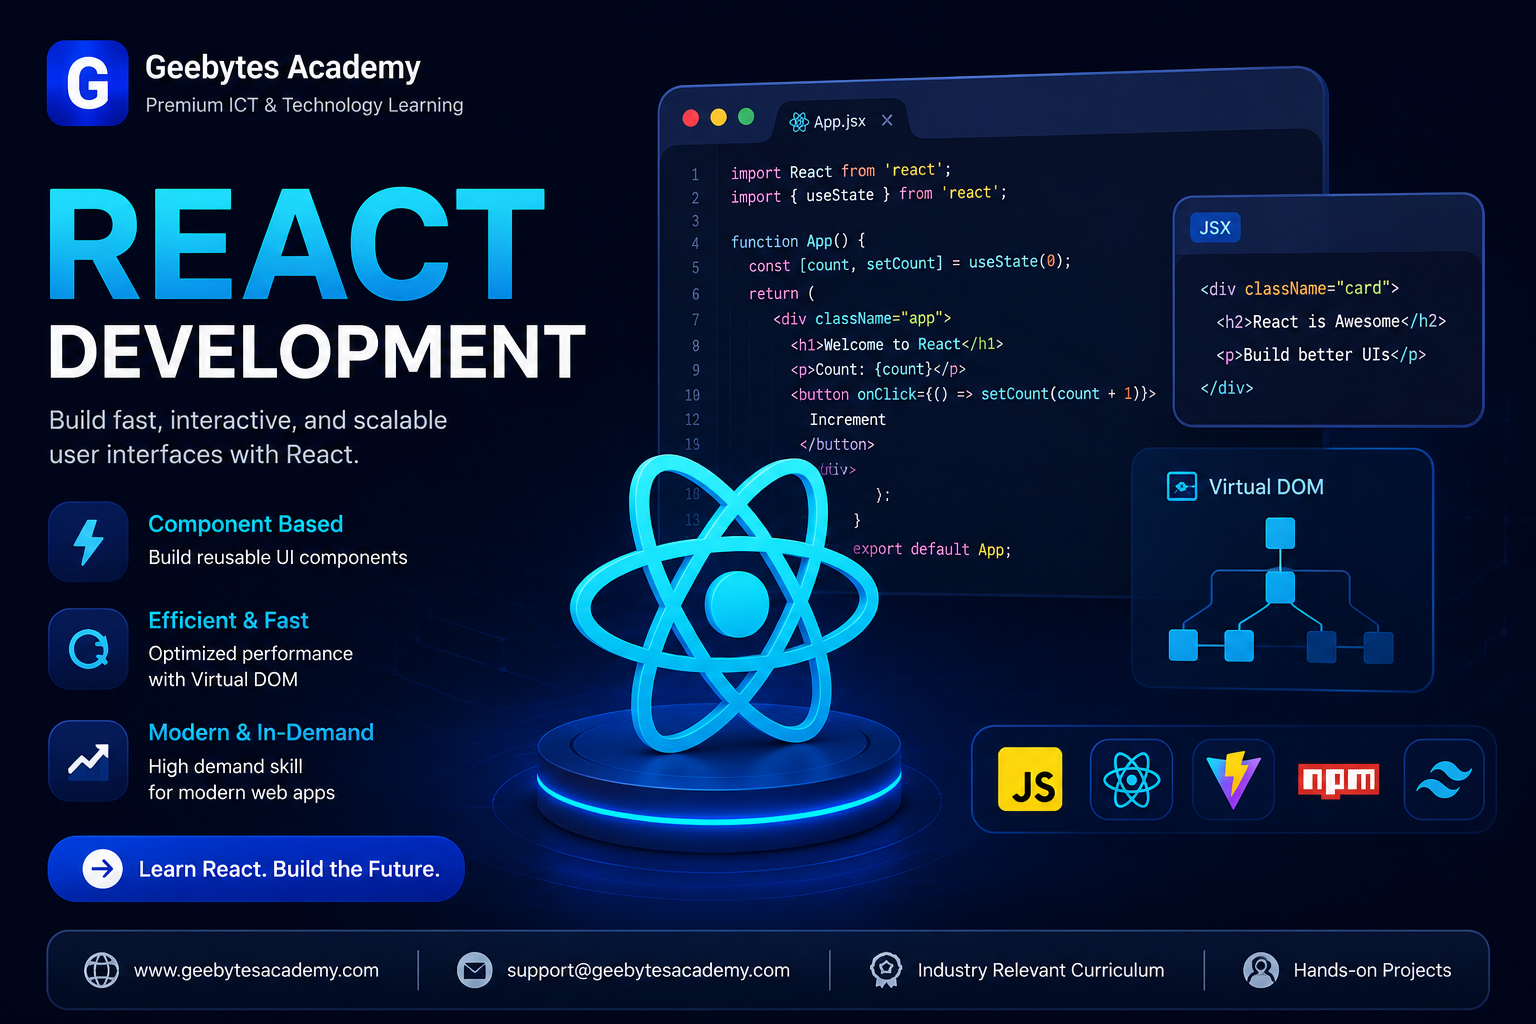Click line number 1 in editor gutter
Viewport: 1536px width, 1024px height.
(695, 174)
